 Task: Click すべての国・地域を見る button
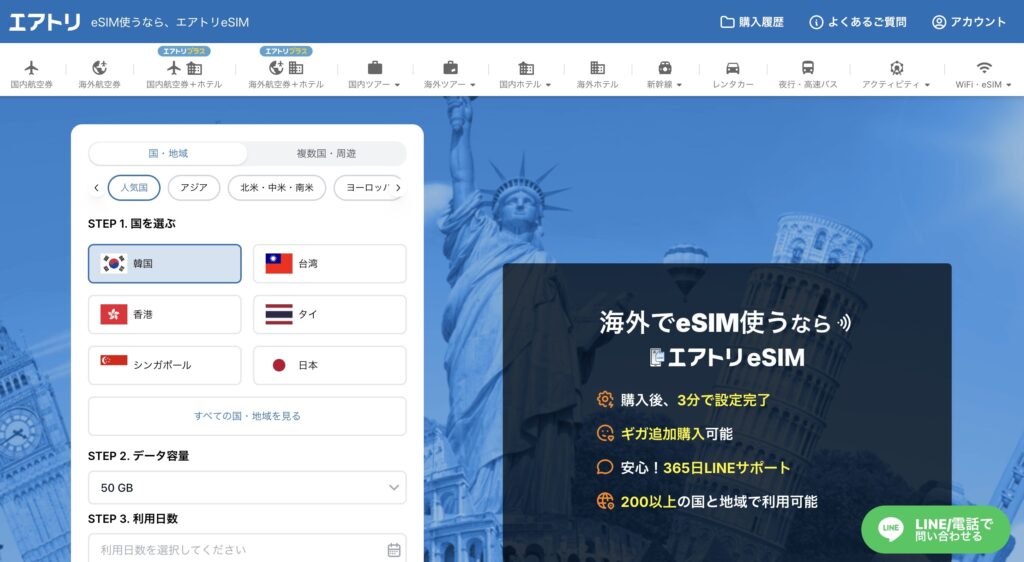[247, 416]
